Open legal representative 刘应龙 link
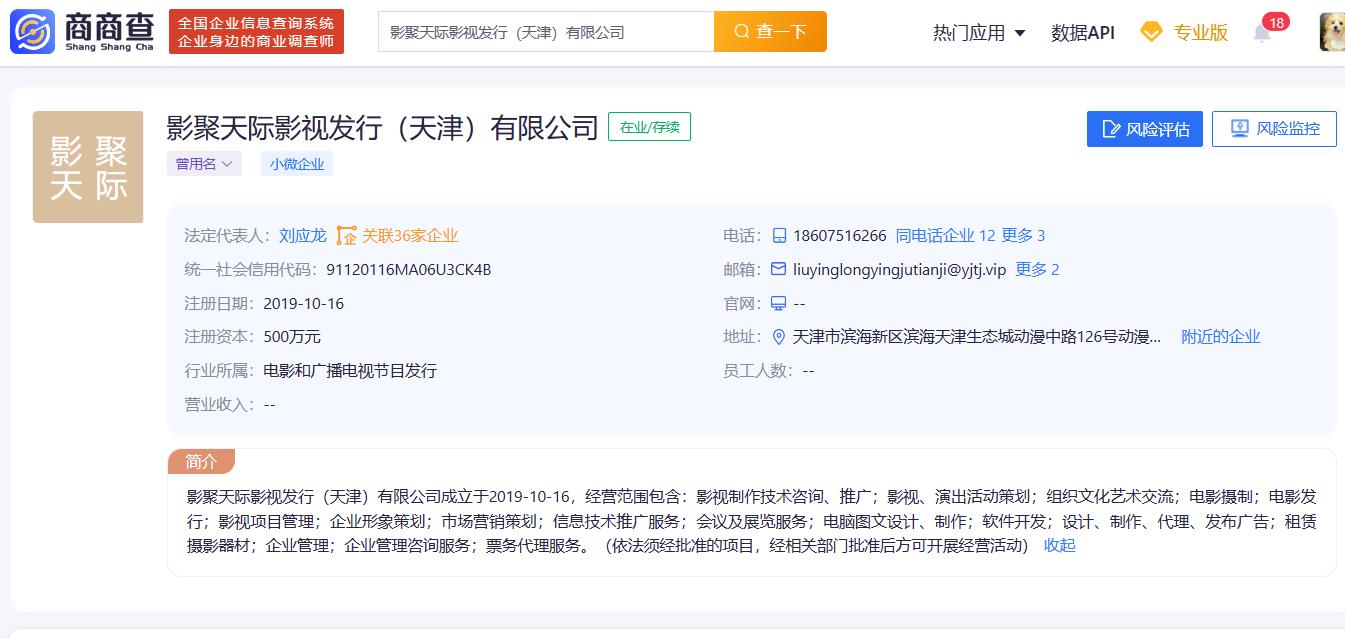 point(303,236)
